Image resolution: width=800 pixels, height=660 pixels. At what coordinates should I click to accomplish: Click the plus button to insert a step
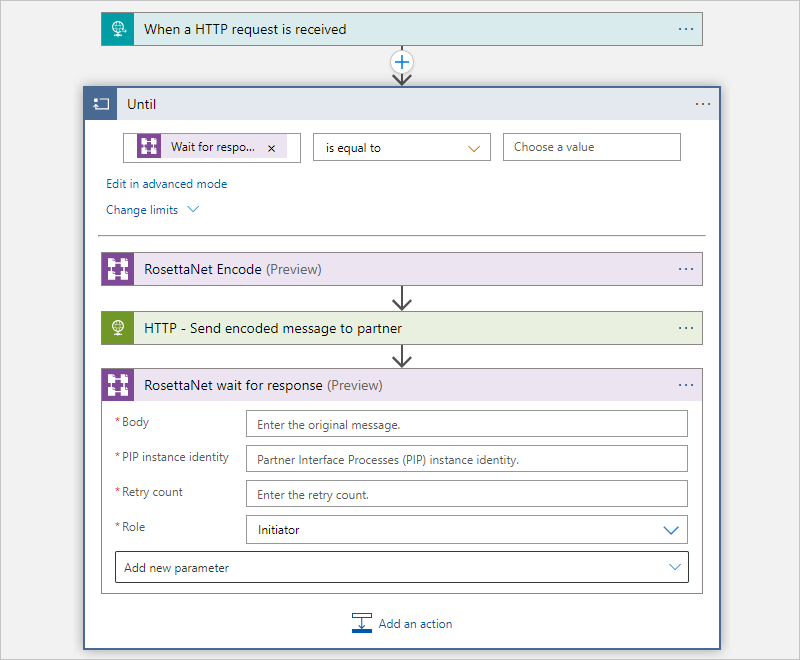point(402,62)
